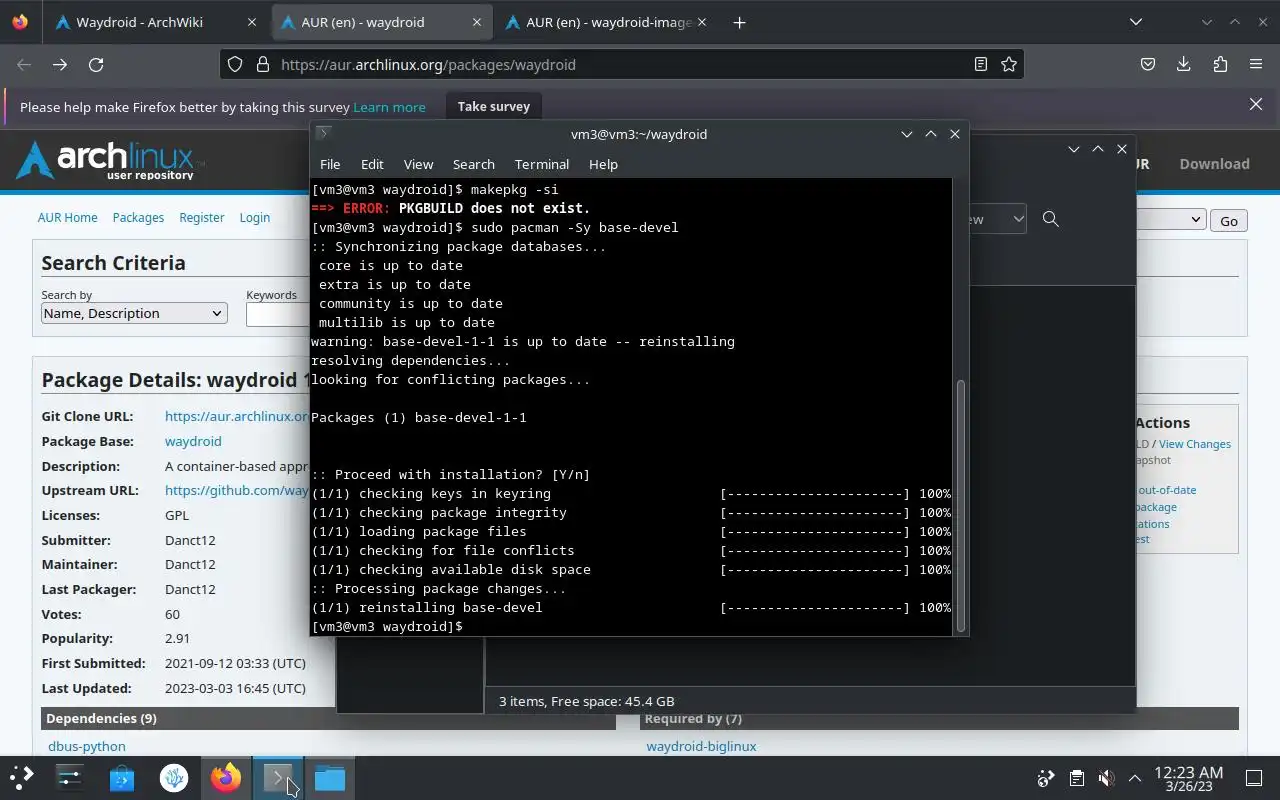Image resolution: width=1280 pixels, height=800 pixels.
Task: Click the terminal vertical scrollbar
Action: pos(961,505)
